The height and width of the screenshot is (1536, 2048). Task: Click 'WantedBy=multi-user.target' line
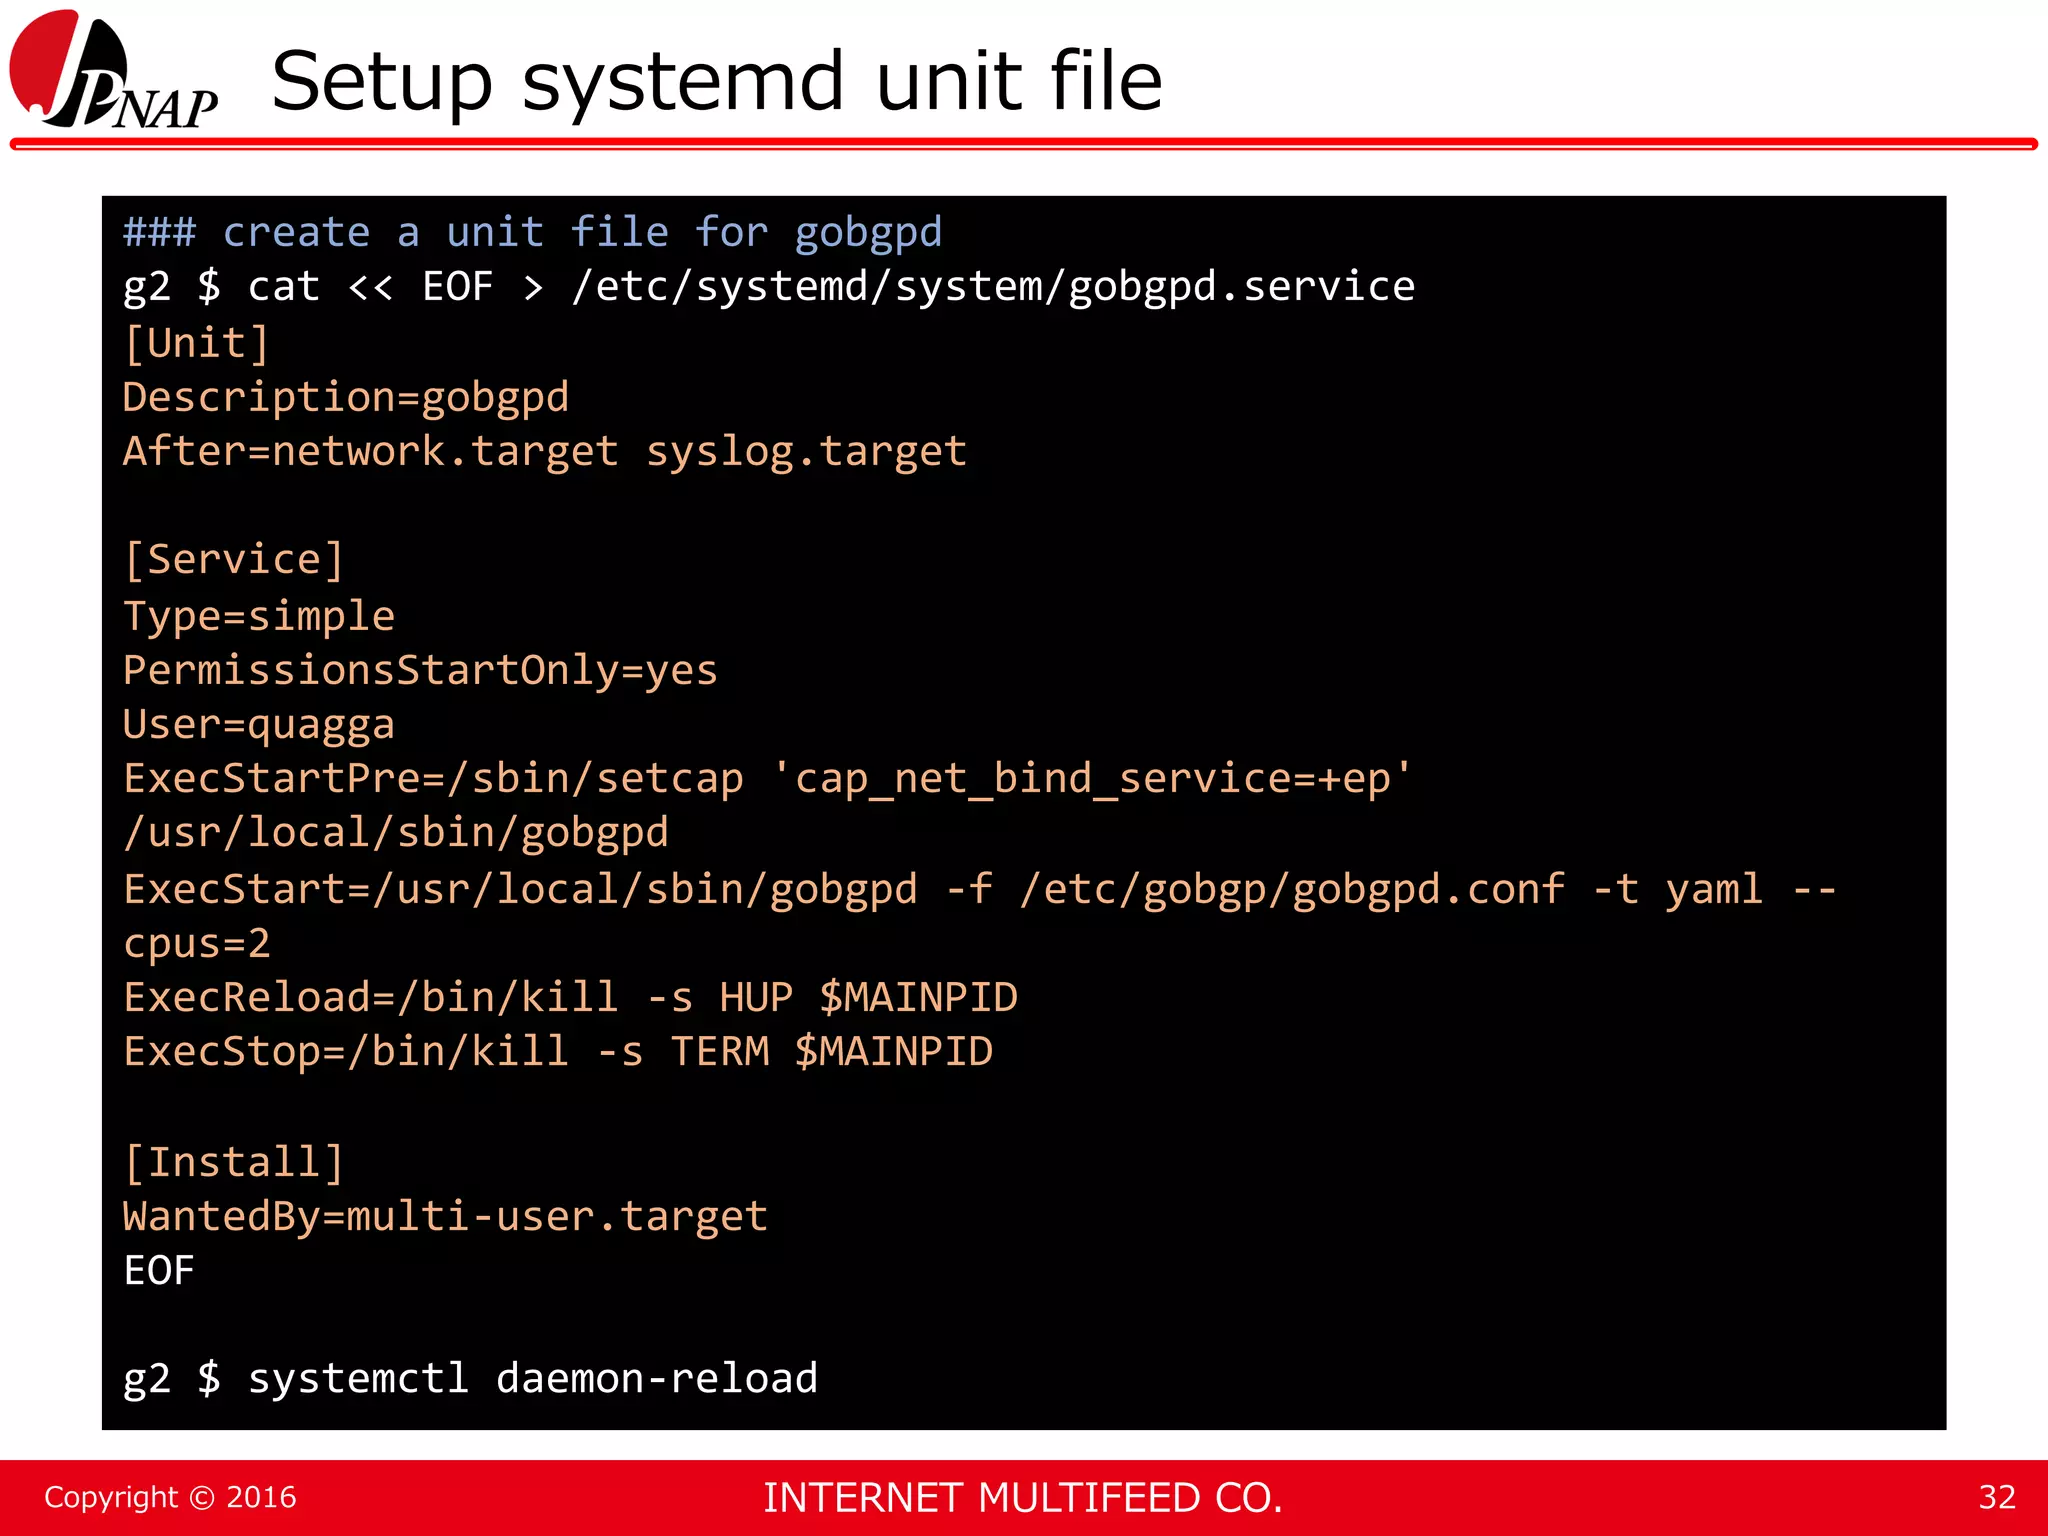pyautogui.click(x=446, y=1217)
